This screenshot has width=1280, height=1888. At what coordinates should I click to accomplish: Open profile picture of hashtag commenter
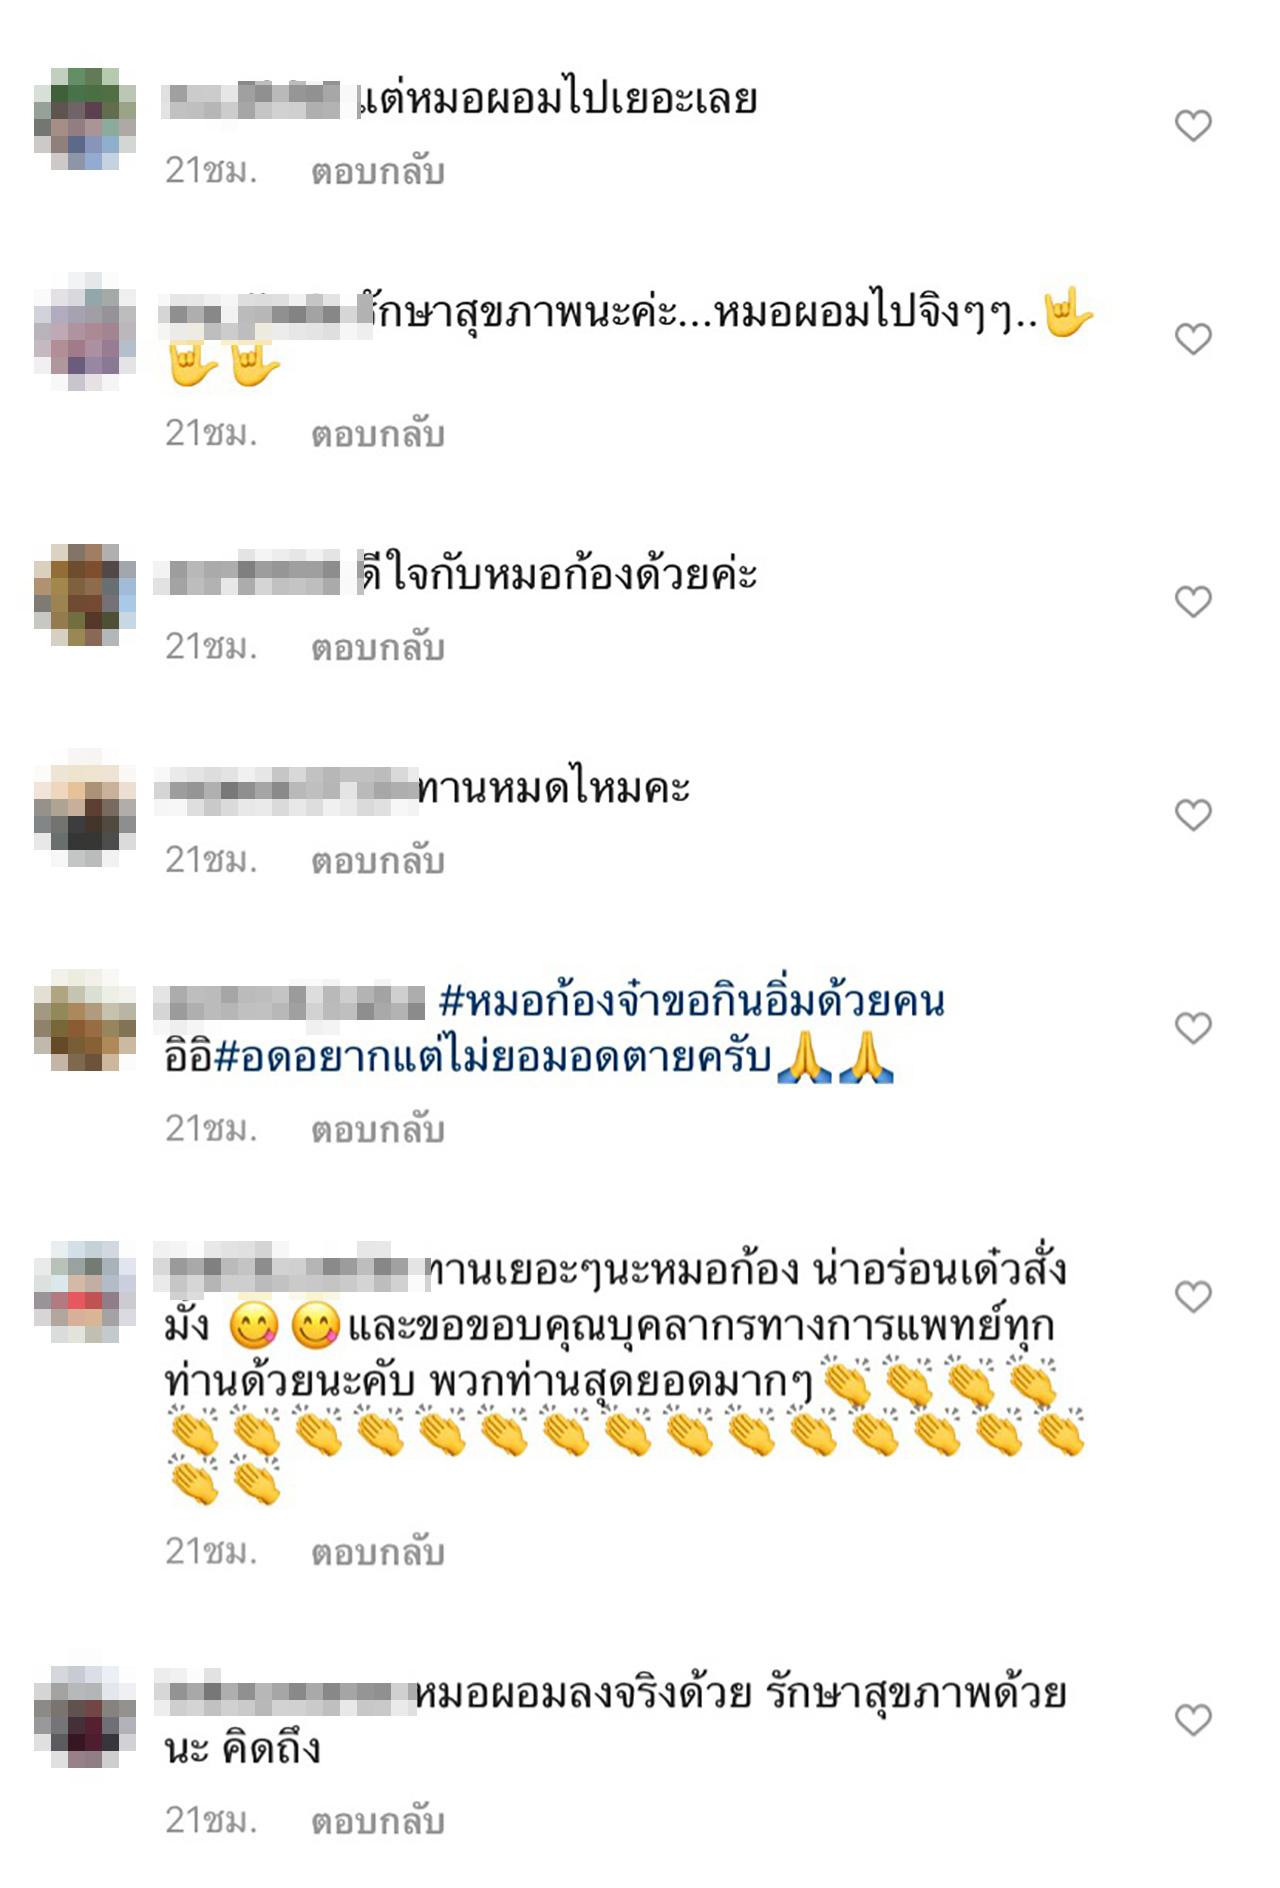click(x=84, y=1021)
